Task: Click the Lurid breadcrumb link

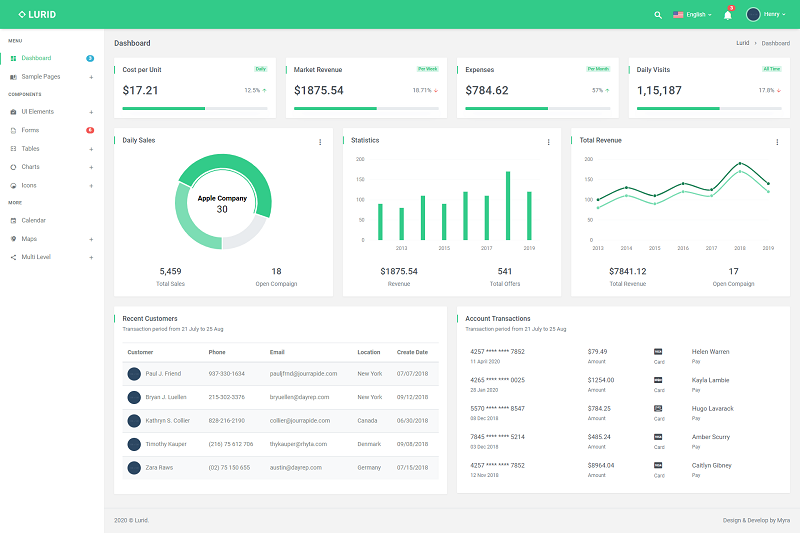Action: tap(742, 43)
